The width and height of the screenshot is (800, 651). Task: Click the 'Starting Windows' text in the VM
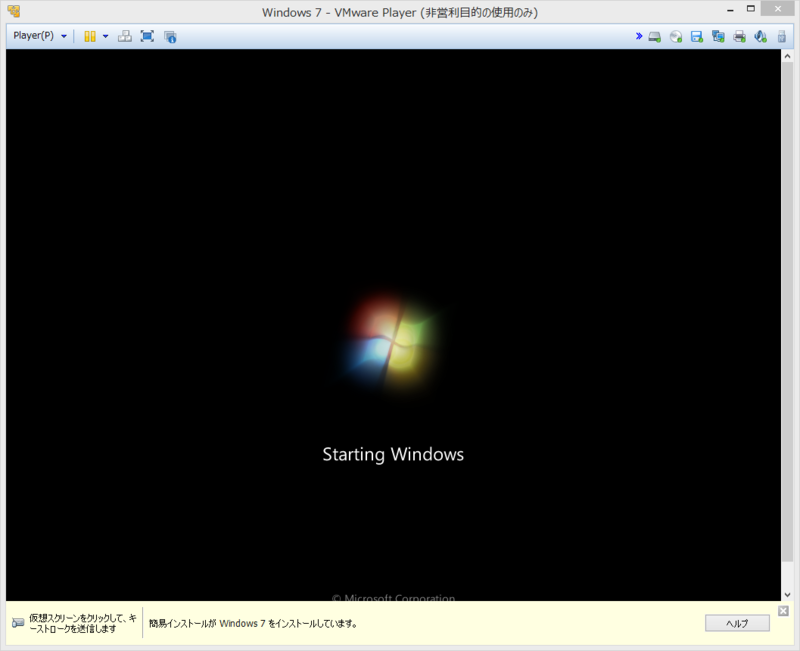point(393,454)
